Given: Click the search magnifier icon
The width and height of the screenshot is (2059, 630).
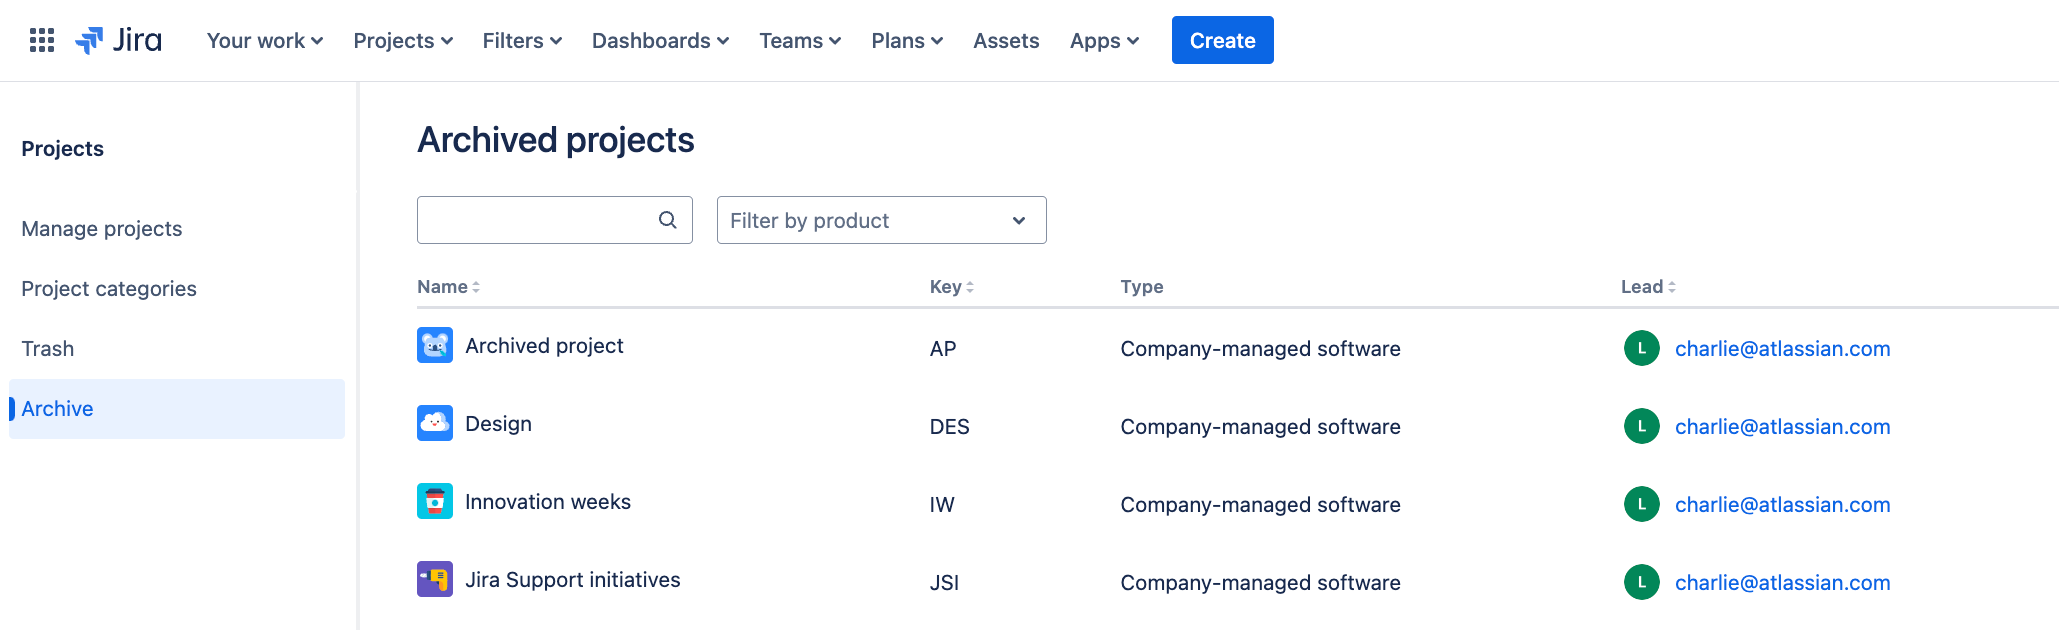Looking at the screenshot, I should click(668, 220).
